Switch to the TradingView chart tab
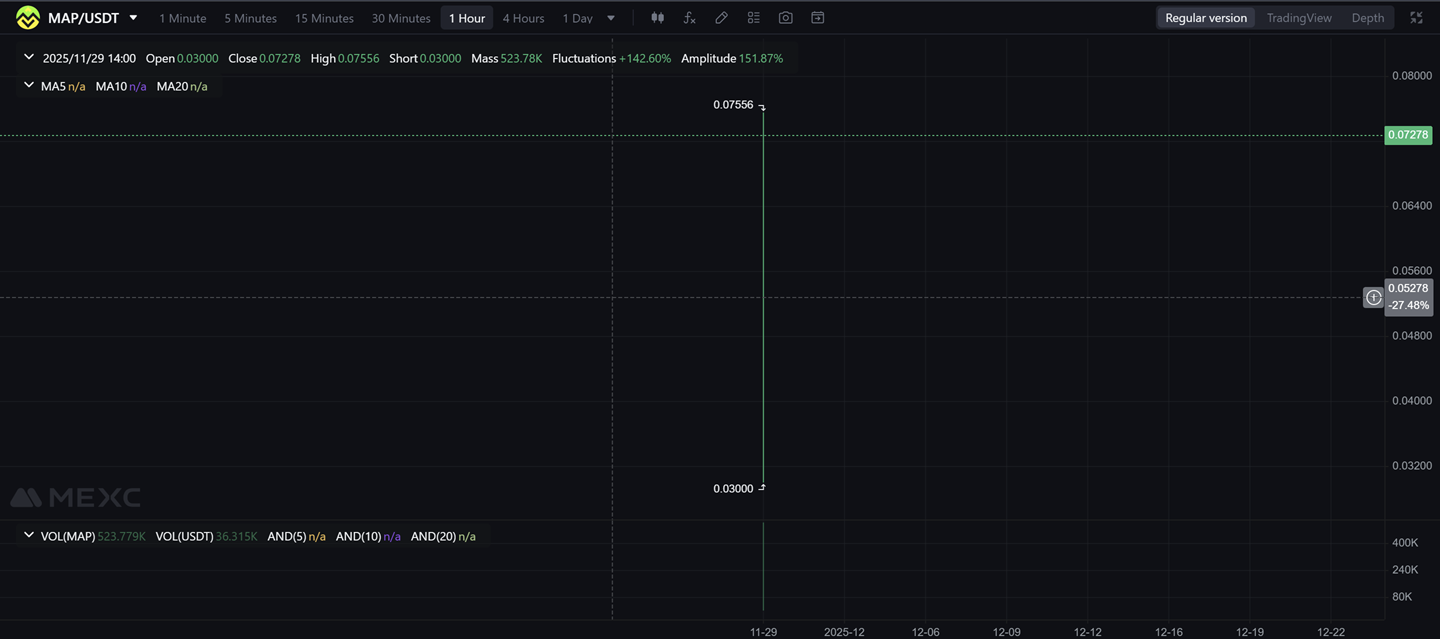Image resolution: width=1440 pixels, height=639 pixels. point(1298,18)
